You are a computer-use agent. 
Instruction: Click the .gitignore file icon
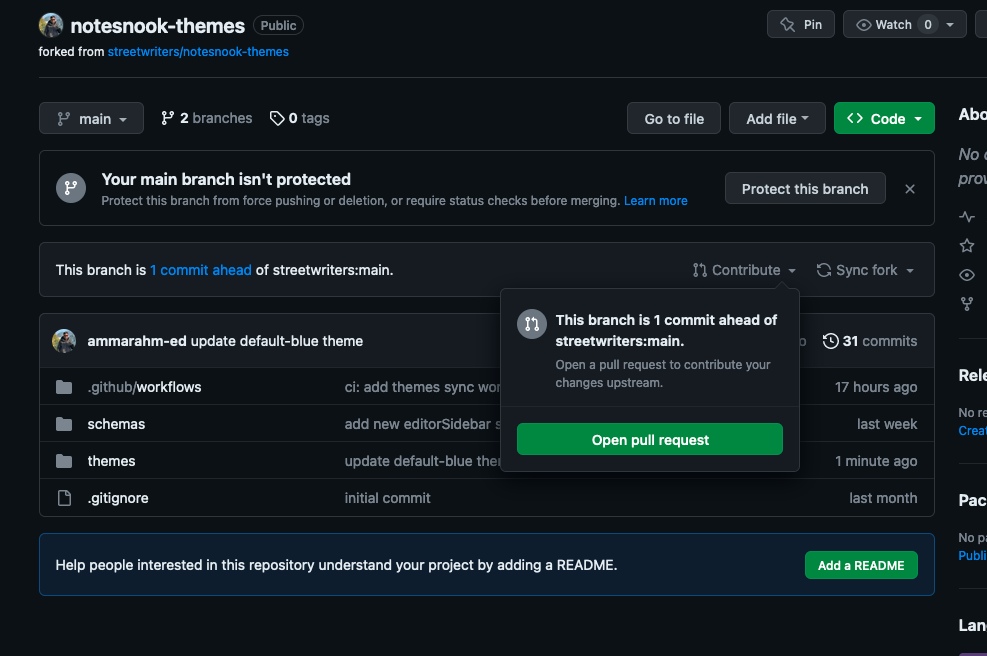pos(65,498)
